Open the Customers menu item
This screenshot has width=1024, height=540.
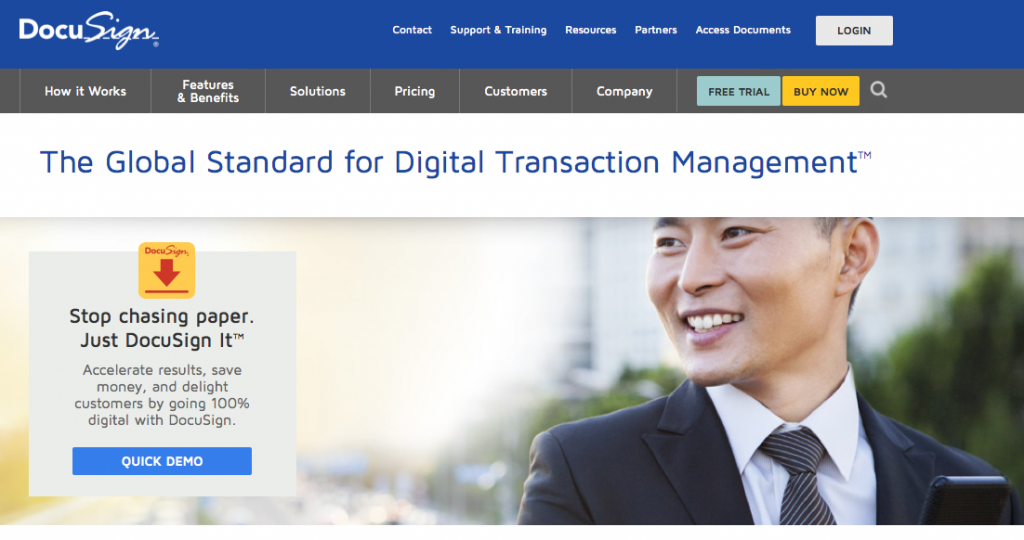(516, 91)
